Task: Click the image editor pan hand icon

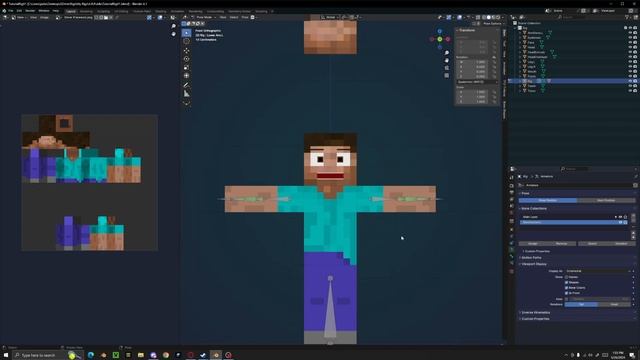Action: [x=173, y=34]
